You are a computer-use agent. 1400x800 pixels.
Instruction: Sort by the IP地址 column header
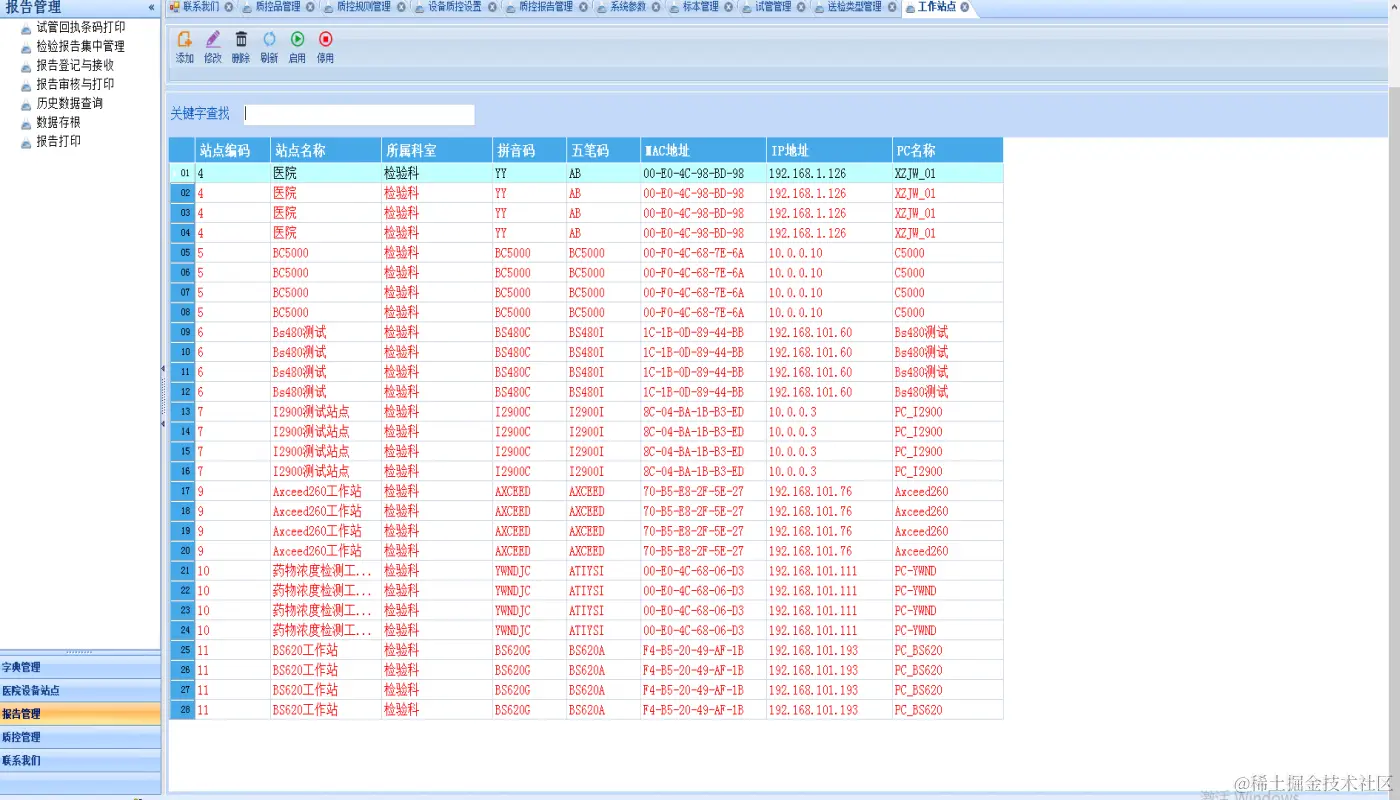click(x=829, y=150)
